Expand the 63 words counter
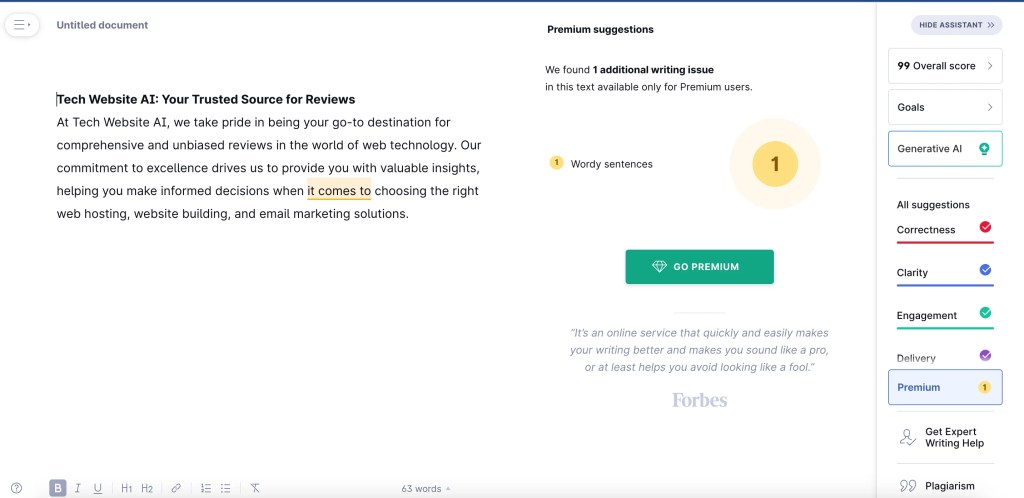The image size is (1024, 498). 426,489
